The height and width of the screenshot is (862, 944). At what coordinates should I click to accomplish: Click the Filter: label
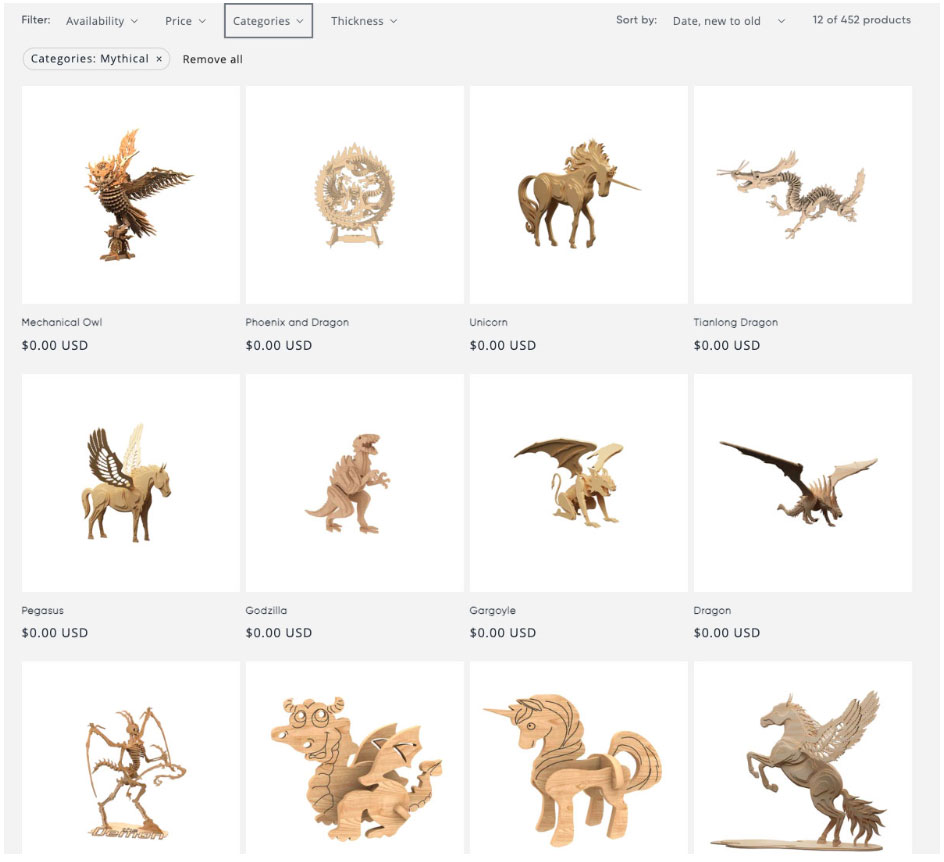(36, 20)
